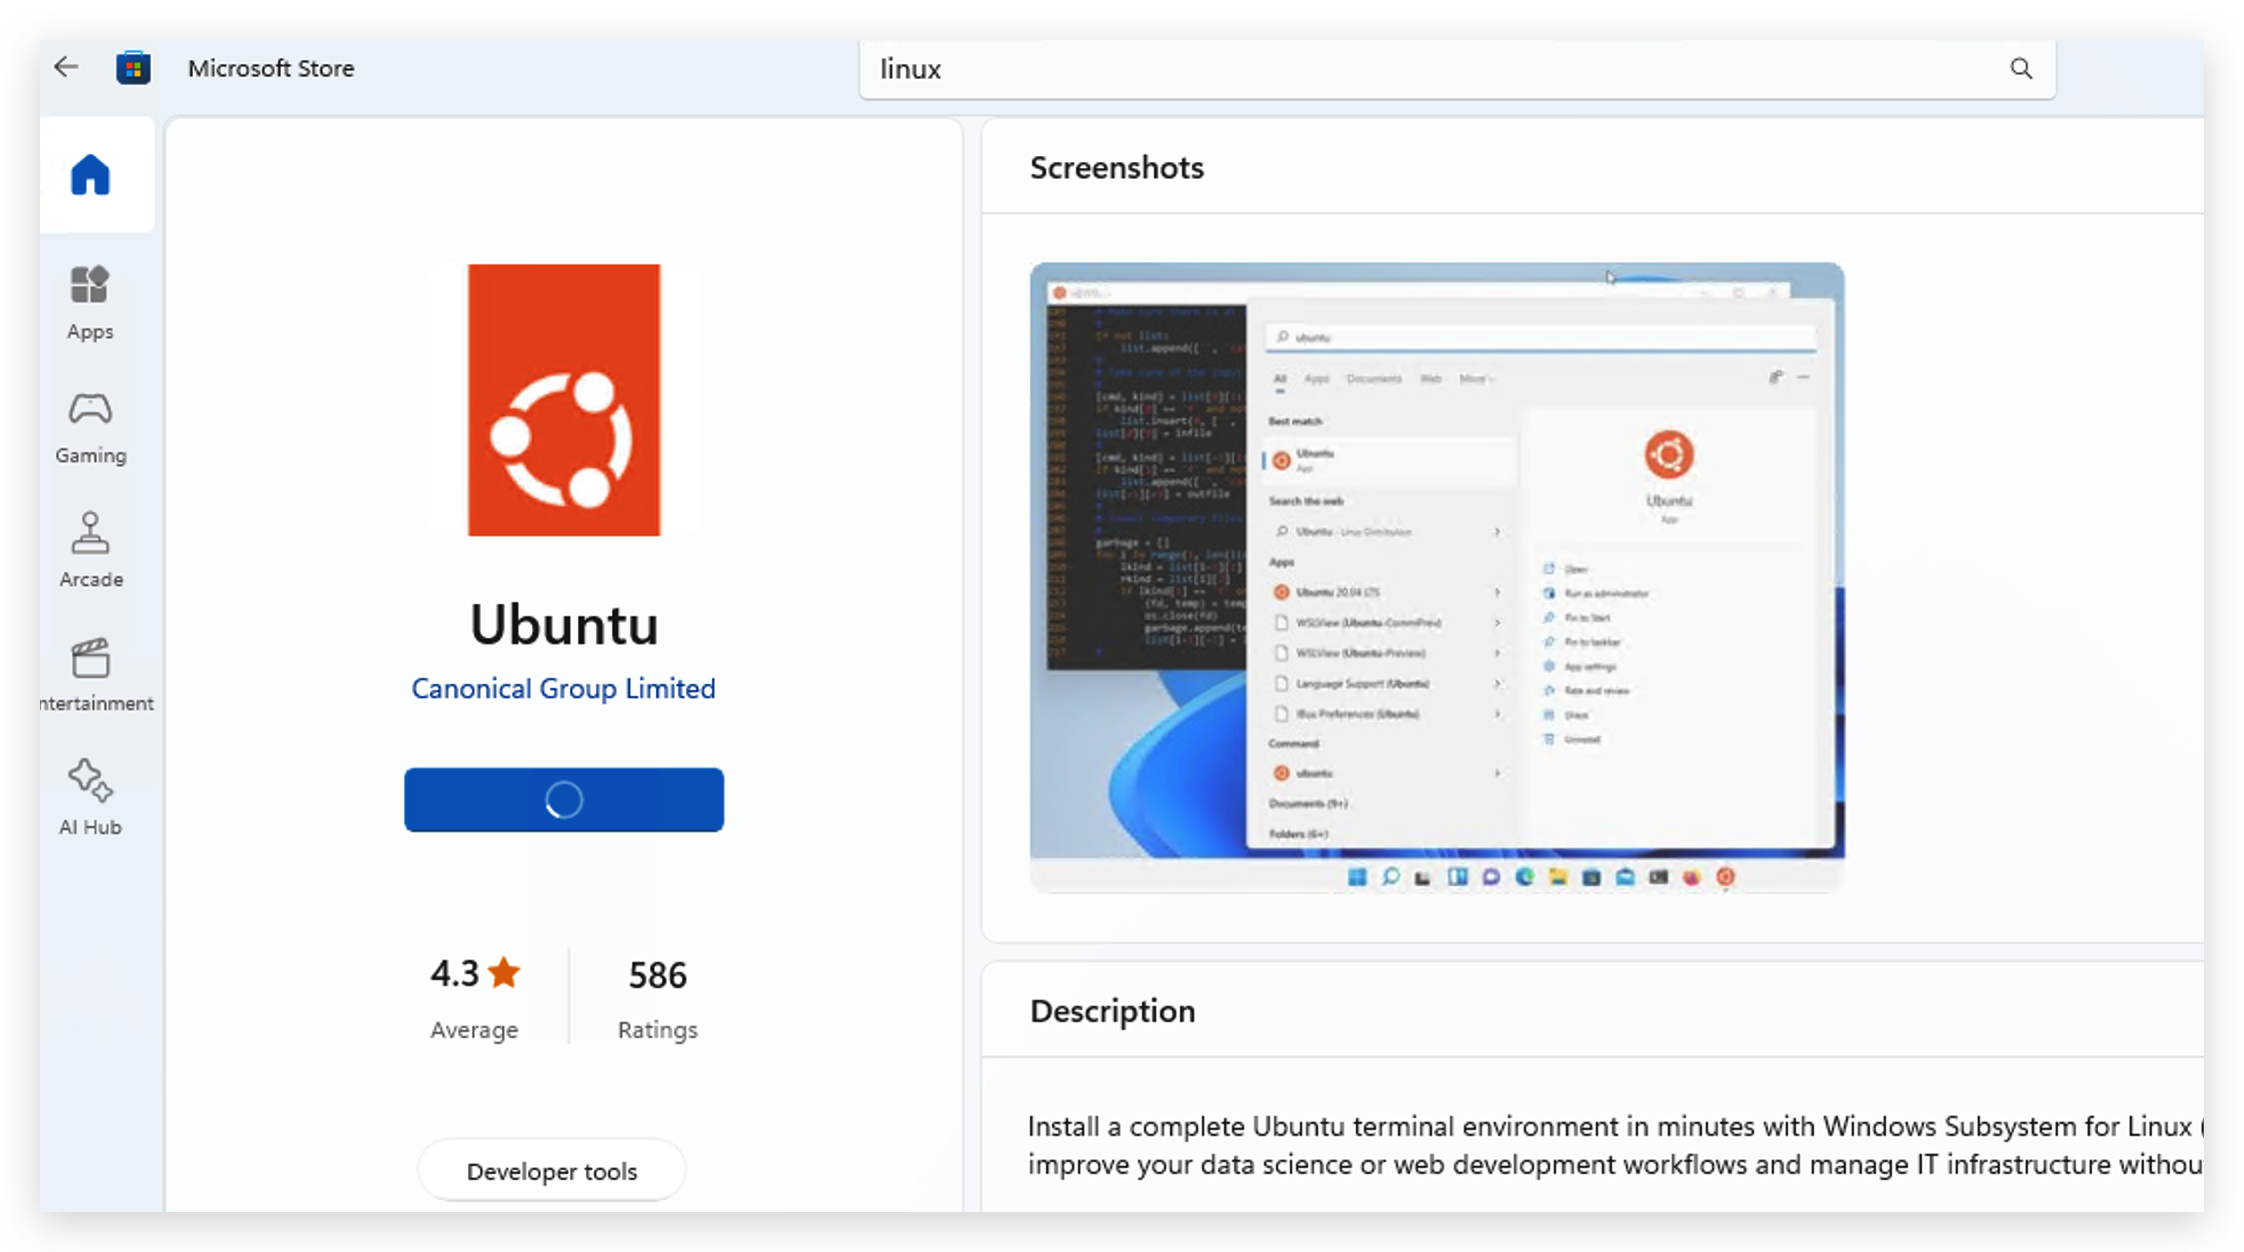Open the Apps section
Viewport: 2244px width, 1252px height.
(90, 303)
